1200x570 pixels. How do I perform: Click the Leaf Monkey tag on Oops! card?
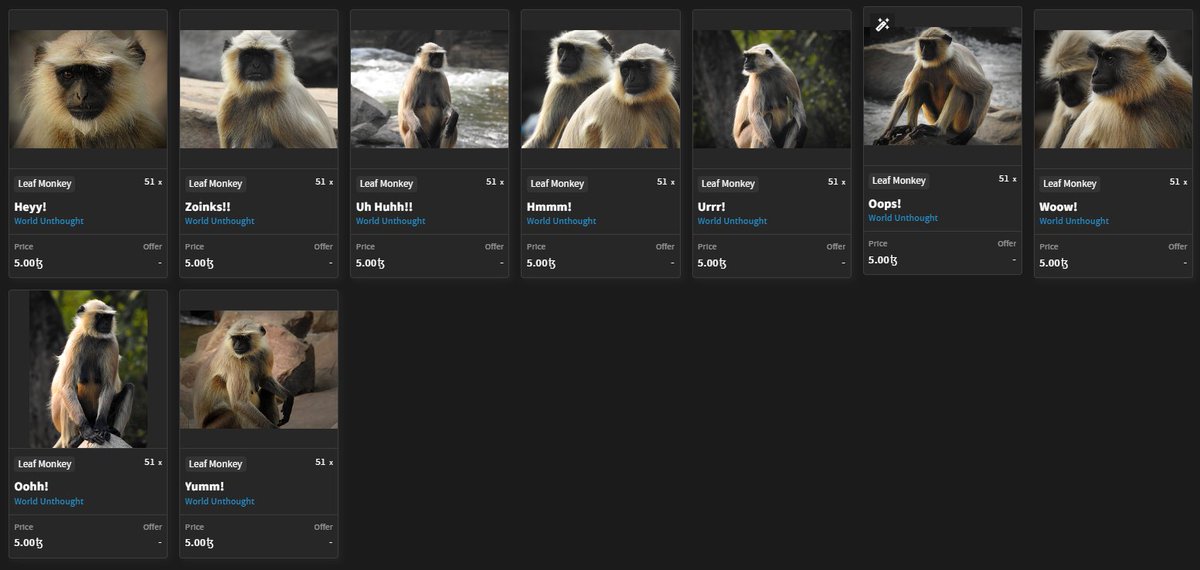coord(900,181)
